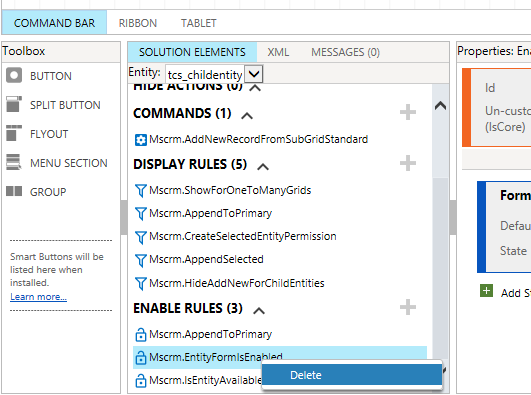
Task: Pick the Flyout icon in Toolbox
Action: click(14, 133)
